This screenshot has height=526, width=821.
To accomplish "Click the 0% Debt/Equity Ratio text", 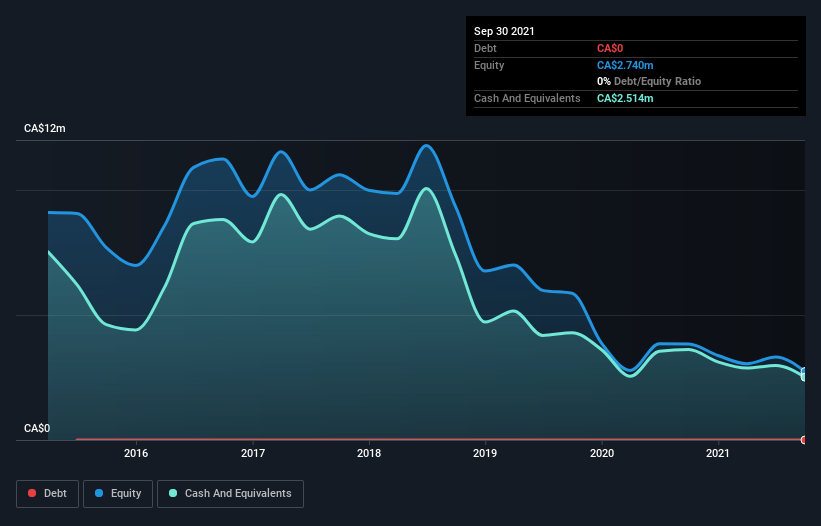I will tap(649, 81).
